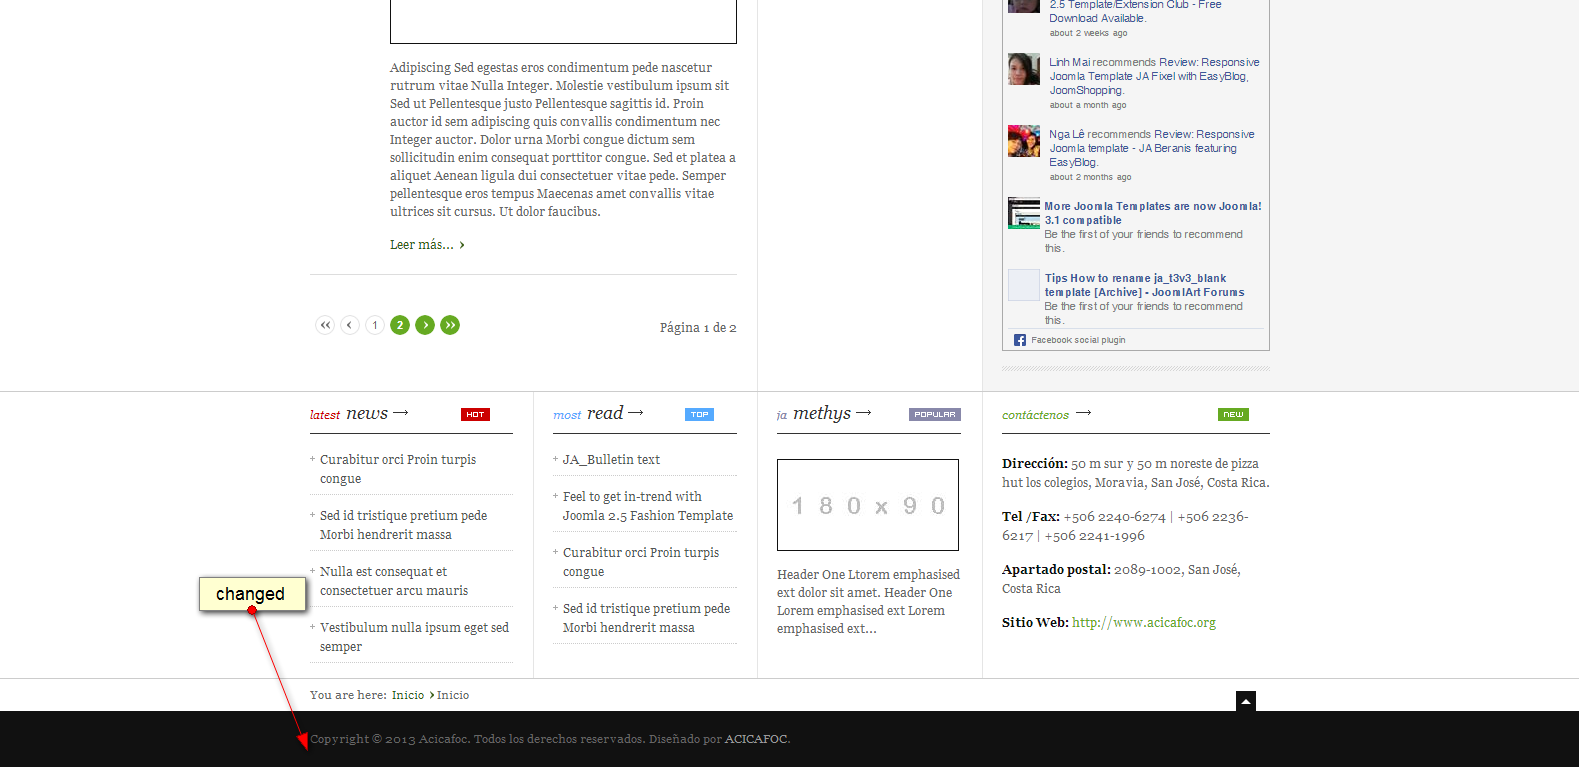
Task: Open 'Sed id tristique pretium pede' in latest news
Action: click(403, 525)
